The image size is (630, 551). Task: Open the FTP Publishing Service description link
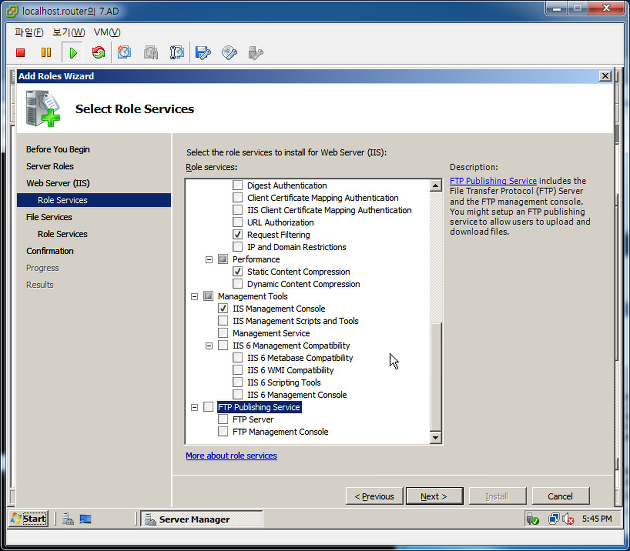(493, 181)
